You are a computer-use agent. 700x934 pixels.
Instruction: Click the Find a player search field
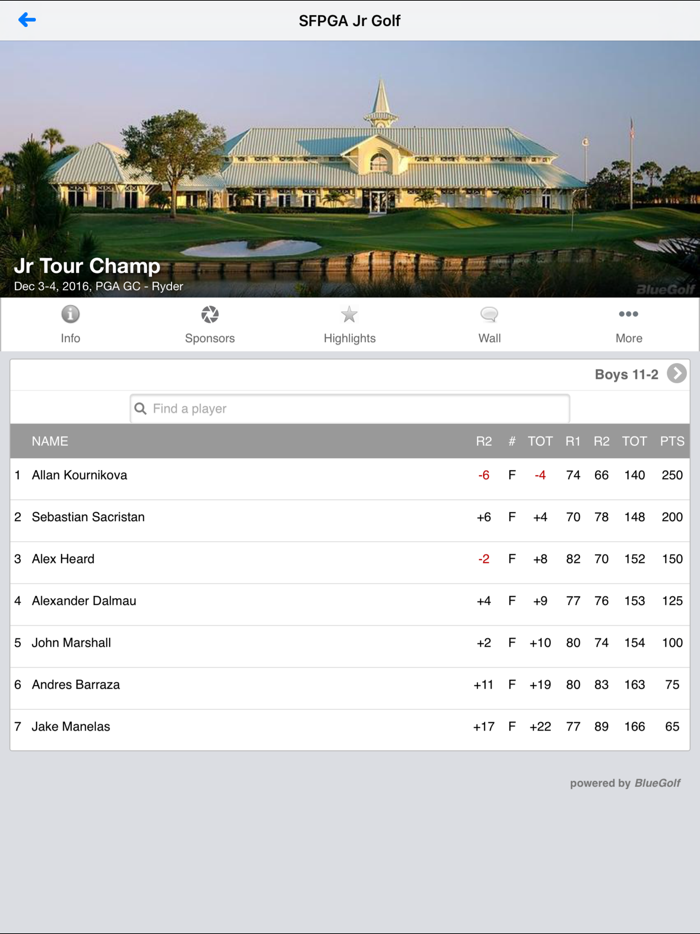(350, 408)
